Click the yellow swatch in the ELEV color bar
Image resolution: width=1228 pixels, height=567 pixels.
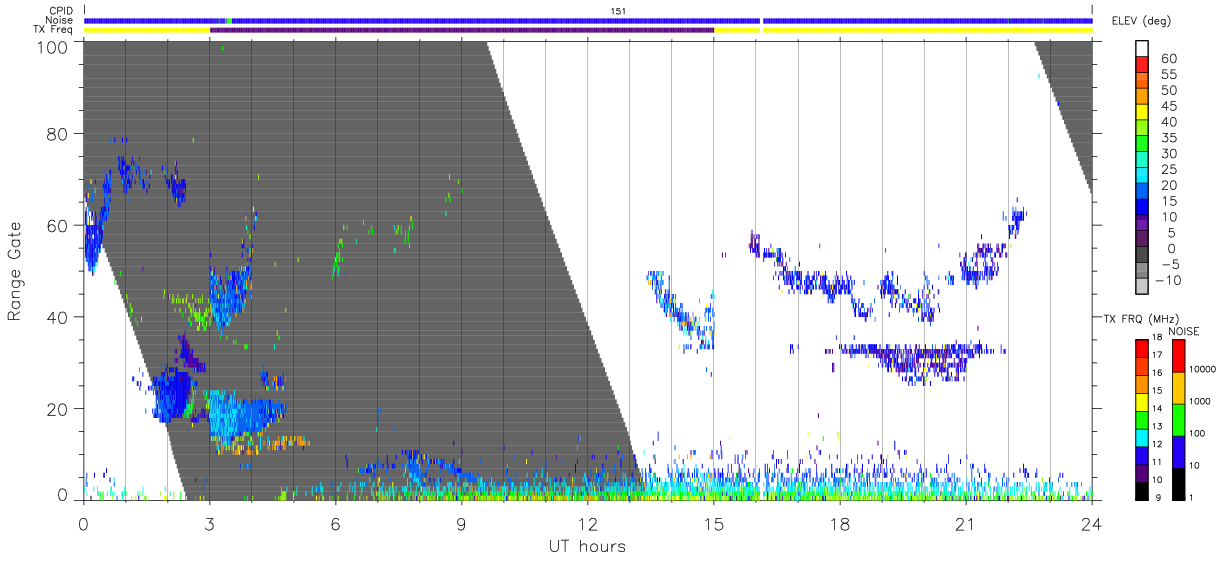point(1142,113)
